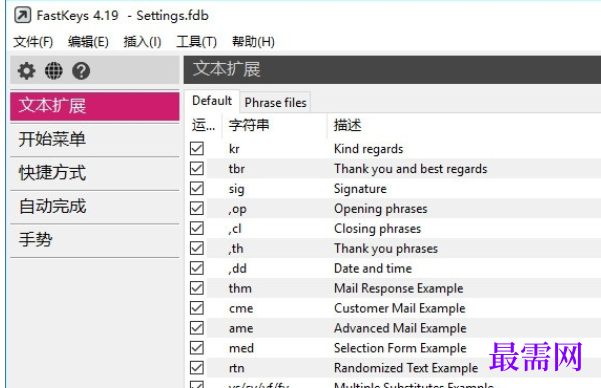Click the ,op string cell
The height and width of the screenshot is (388, 601).
(237, 209)
